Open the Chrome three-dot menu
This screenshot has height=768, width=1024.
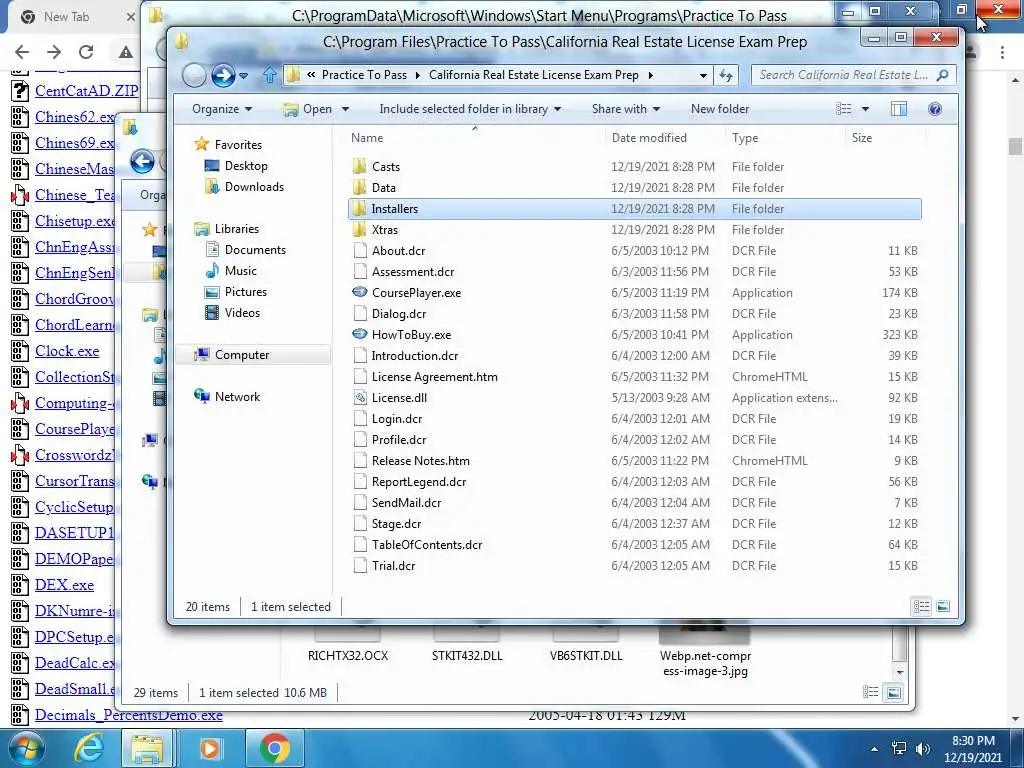(1002, 52)
